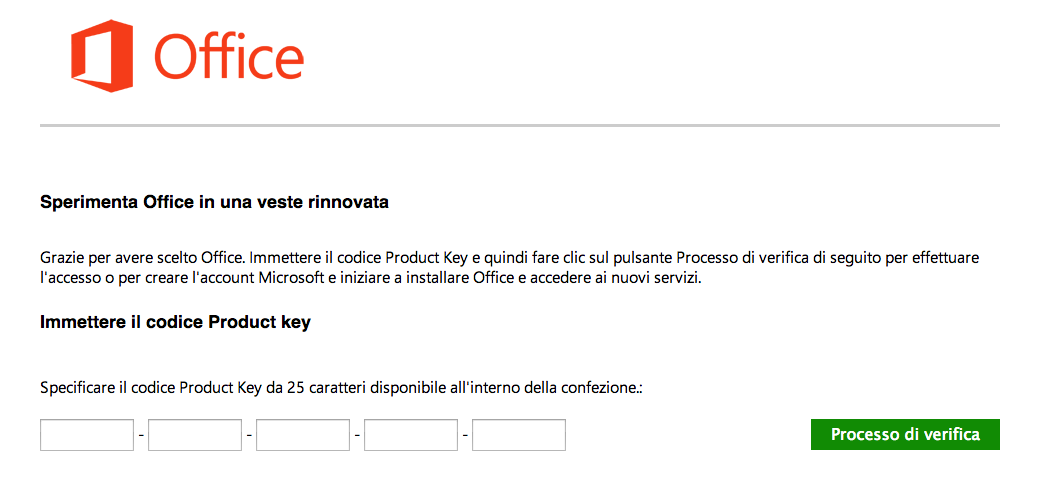The image size is (1050, 477).
Task: Click the gray horizontal divider line
Action: point(520,125)
